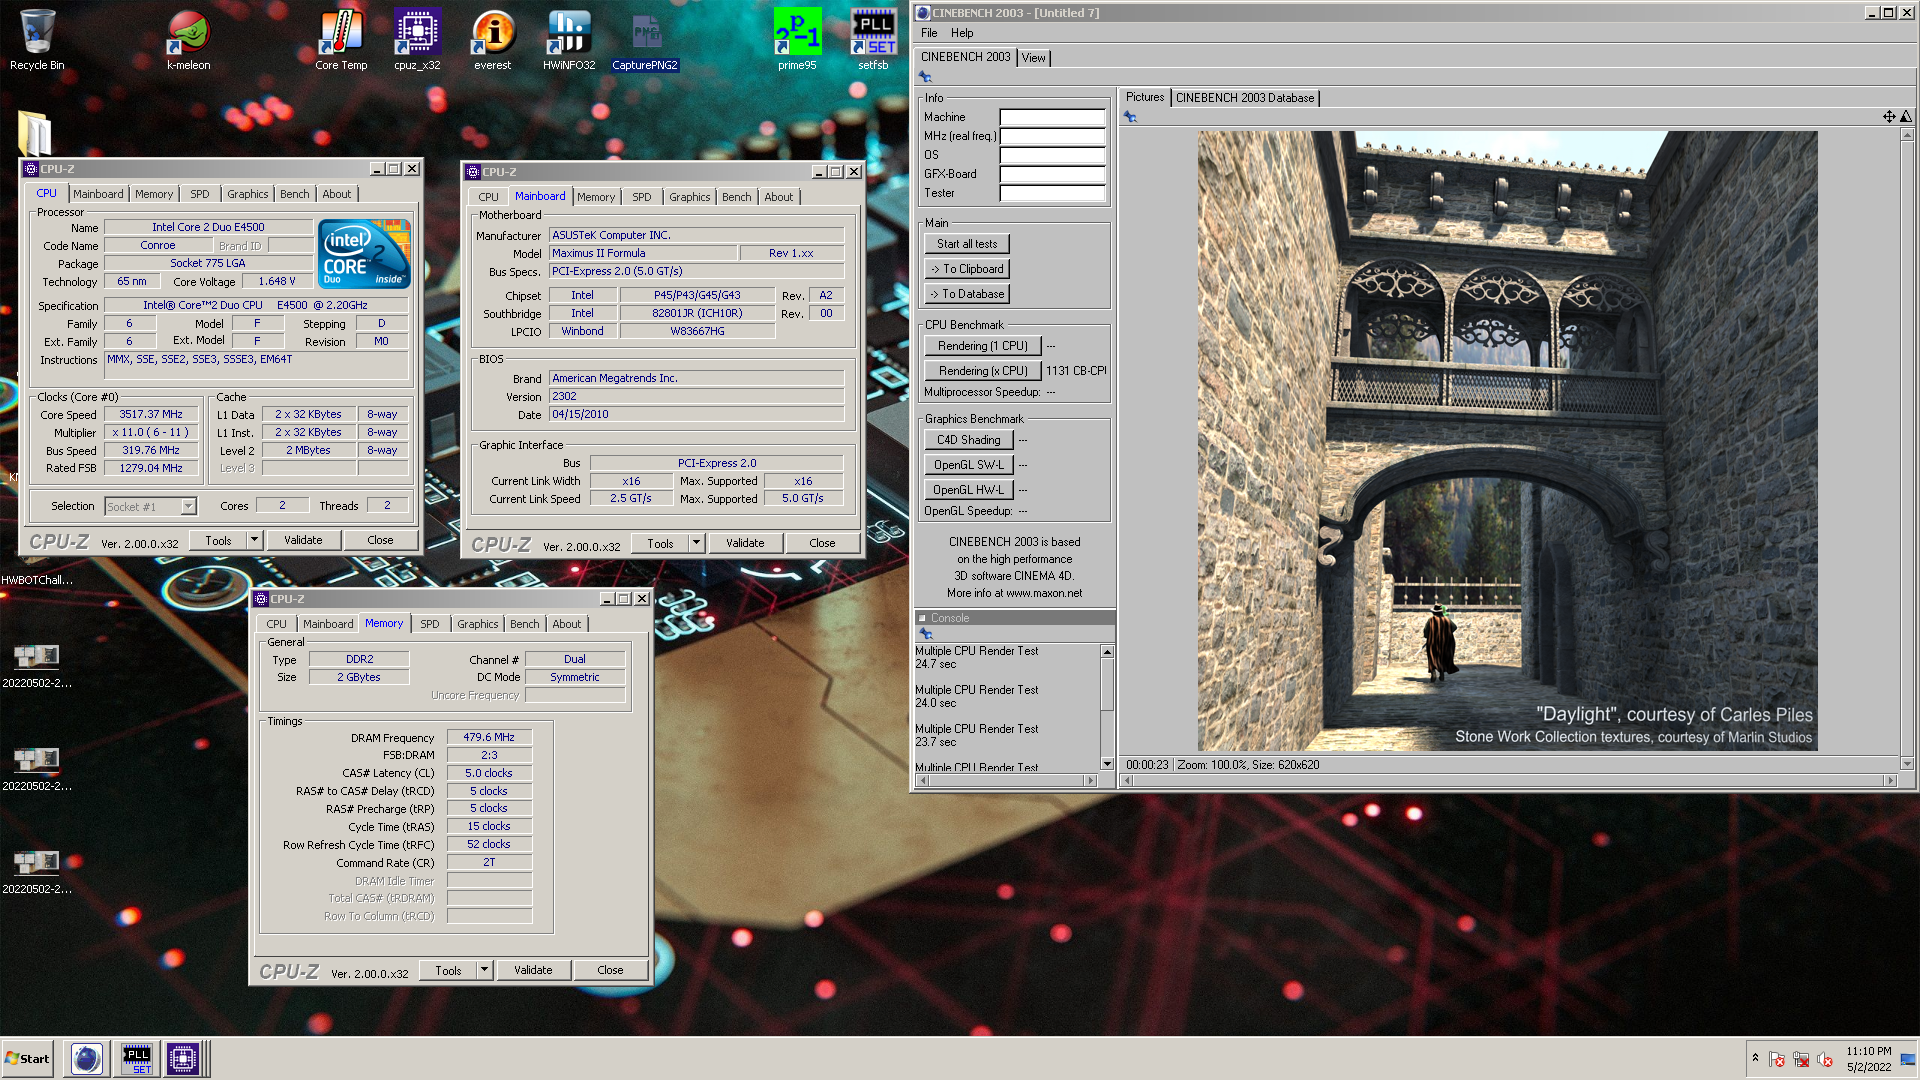
Task: Open About tab in first CPU-Z window
Action: coord(337,194)
